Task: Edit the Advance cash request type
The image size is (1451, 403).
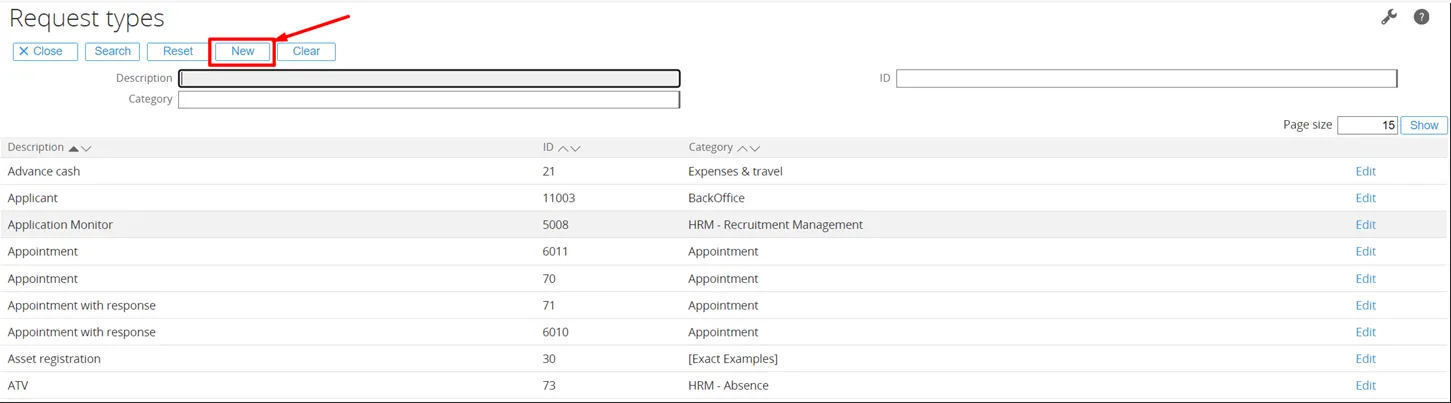Action: click(x=1365, y=171)
